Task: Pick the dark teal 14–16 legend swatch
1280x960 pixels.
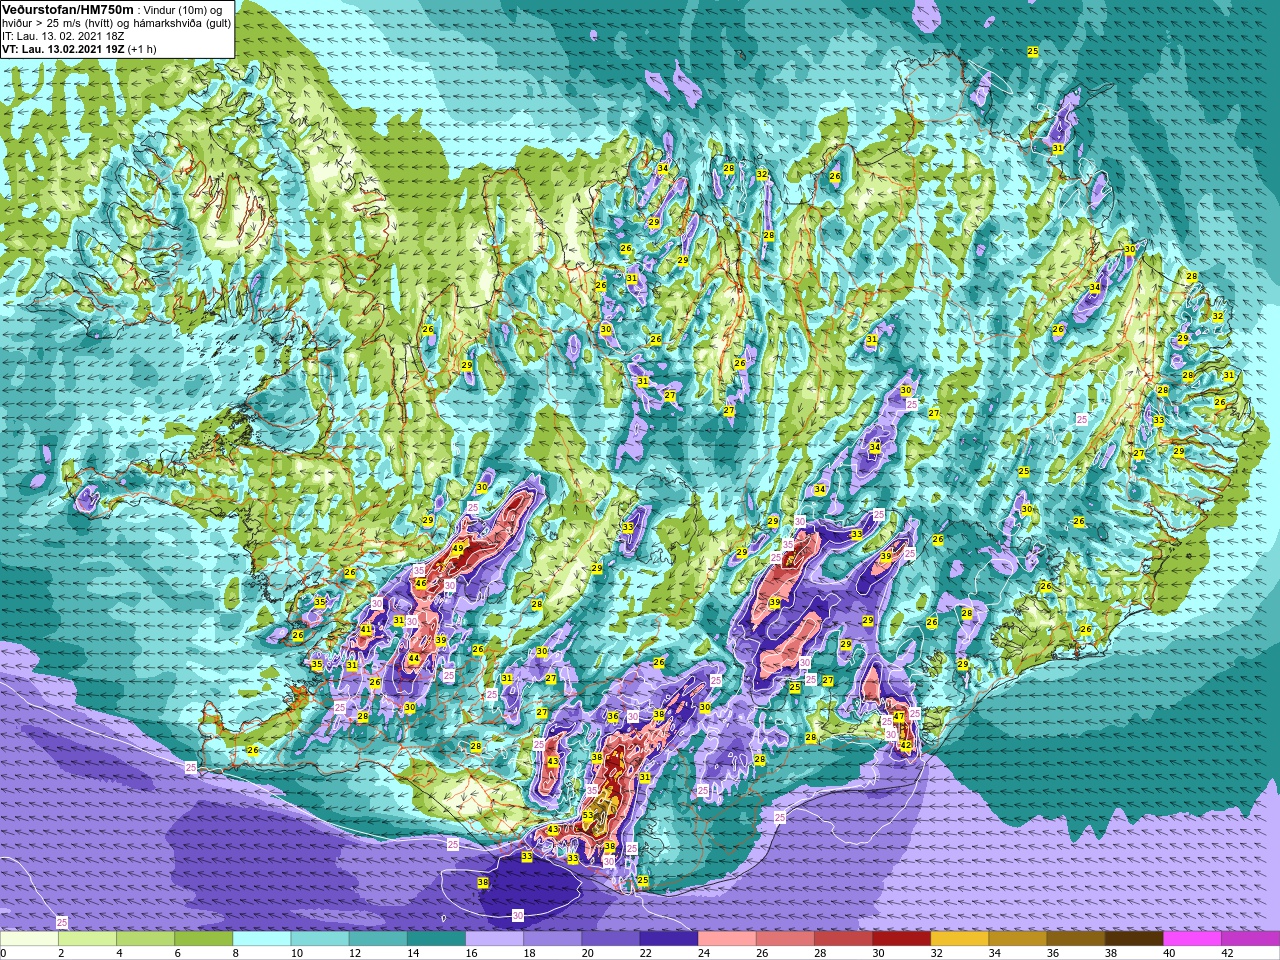Action: pyautogui.click(x=436, y=939)
